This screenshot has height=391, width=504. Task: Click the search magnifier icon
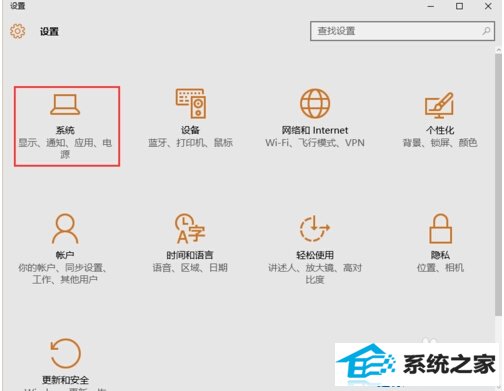click(486, 31)
